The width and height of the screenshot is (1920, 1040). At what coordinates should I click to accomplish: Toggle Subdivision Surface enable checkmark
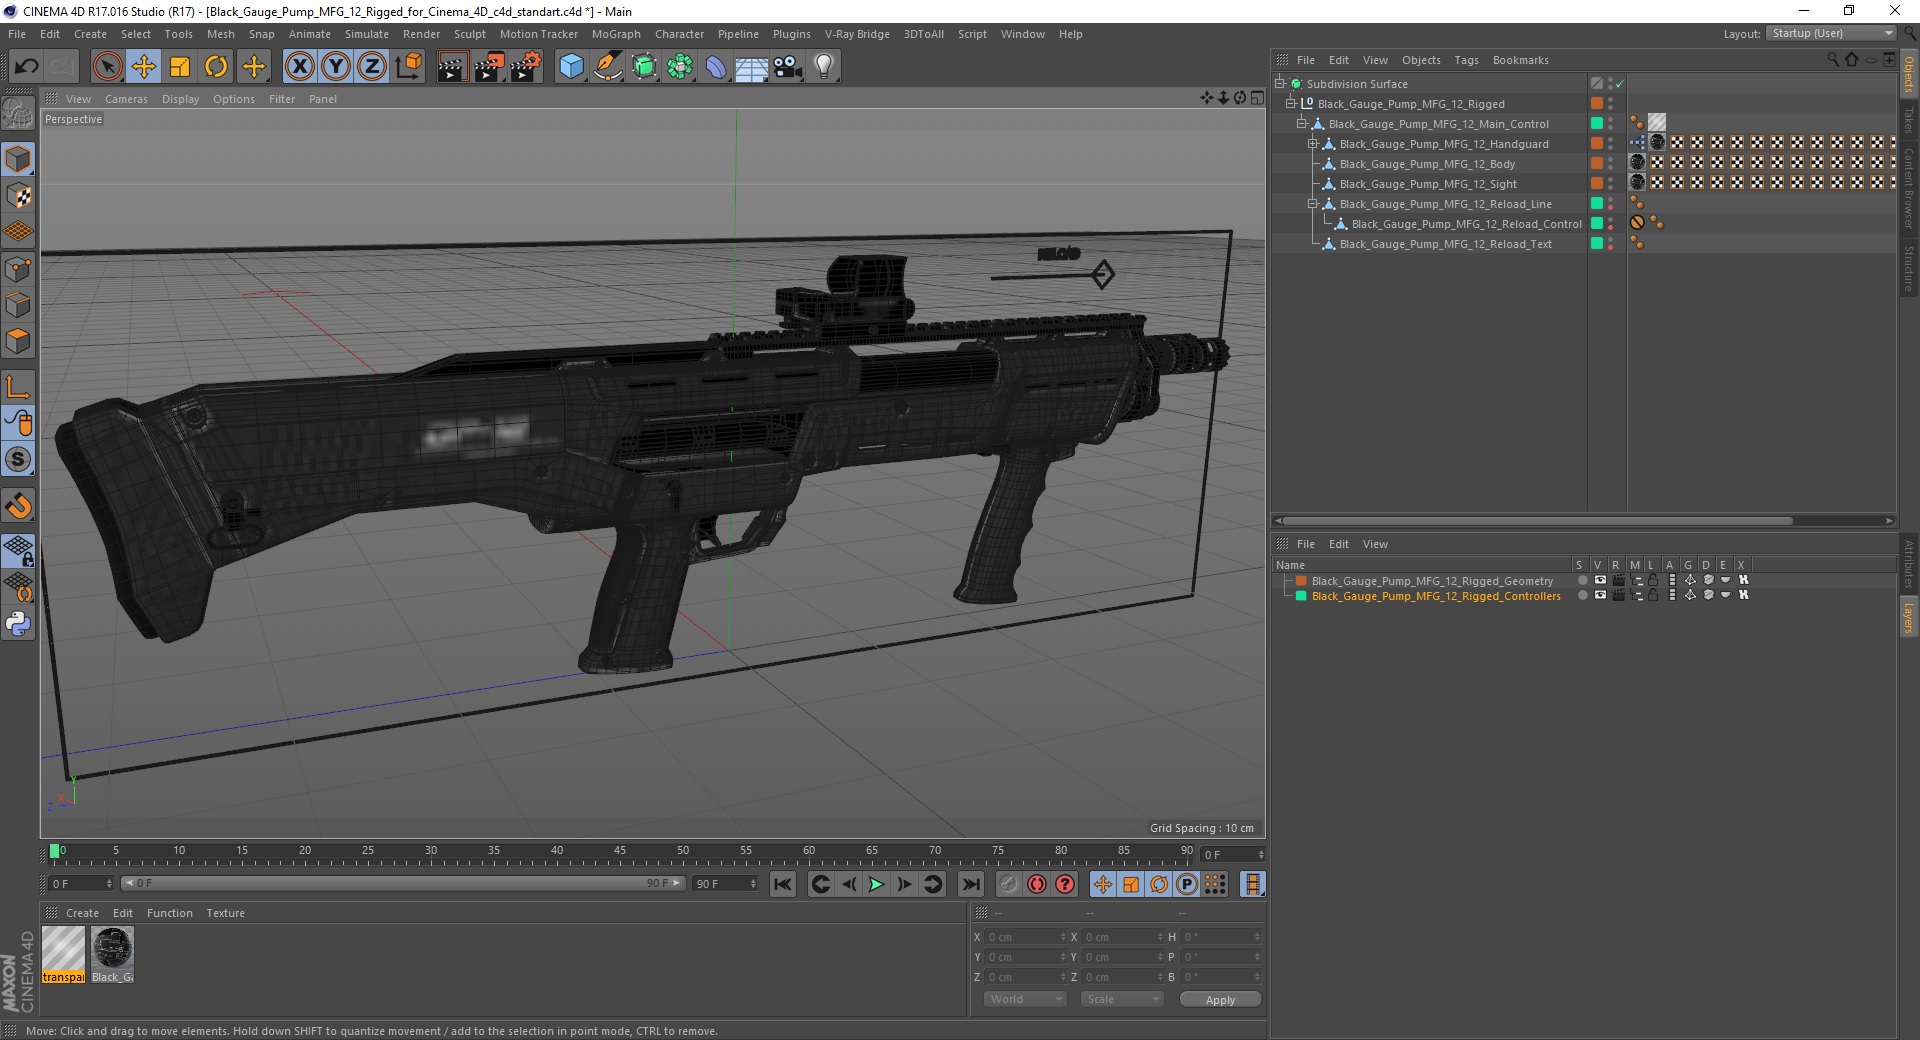1620,84
